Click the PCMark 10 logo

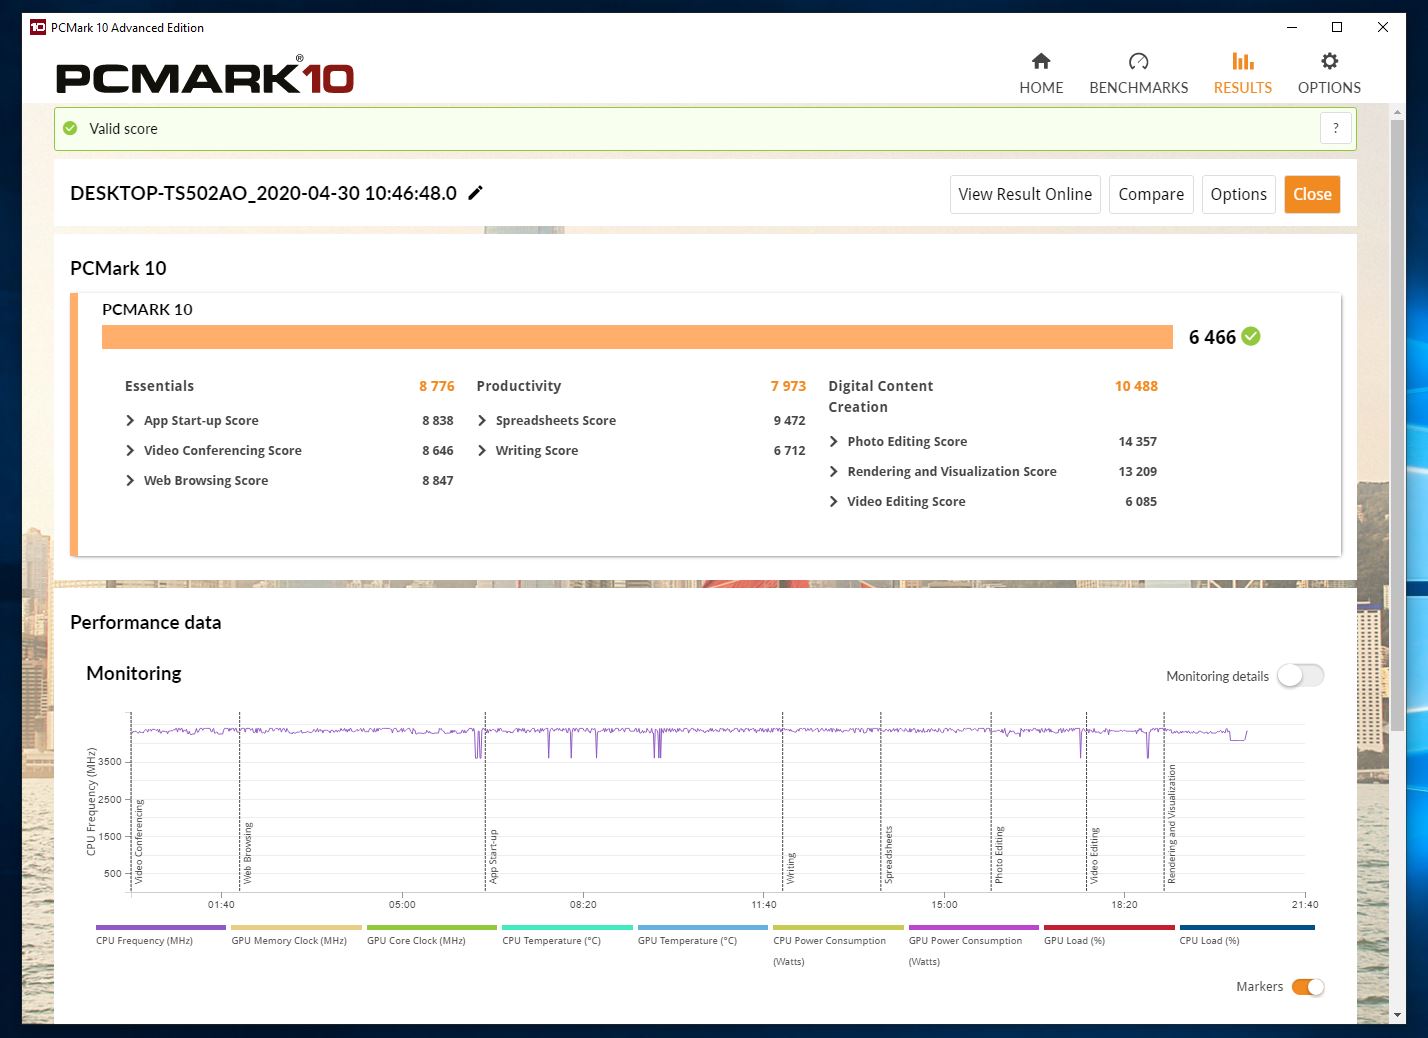click(x=205, y=76)
